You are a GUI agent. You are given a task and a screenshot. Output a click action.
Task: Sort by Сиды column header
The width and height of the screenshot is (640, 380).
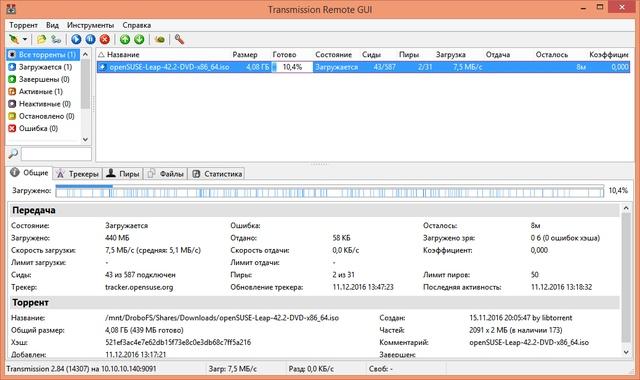[x=371, y=55]
